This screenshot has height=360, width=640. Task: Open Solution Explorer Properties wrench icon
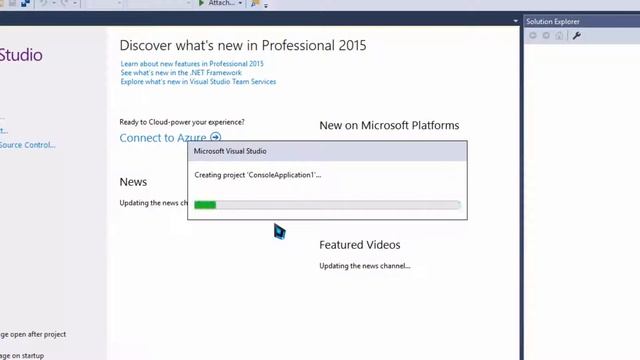pyautogui.click(x=577, y=36)
